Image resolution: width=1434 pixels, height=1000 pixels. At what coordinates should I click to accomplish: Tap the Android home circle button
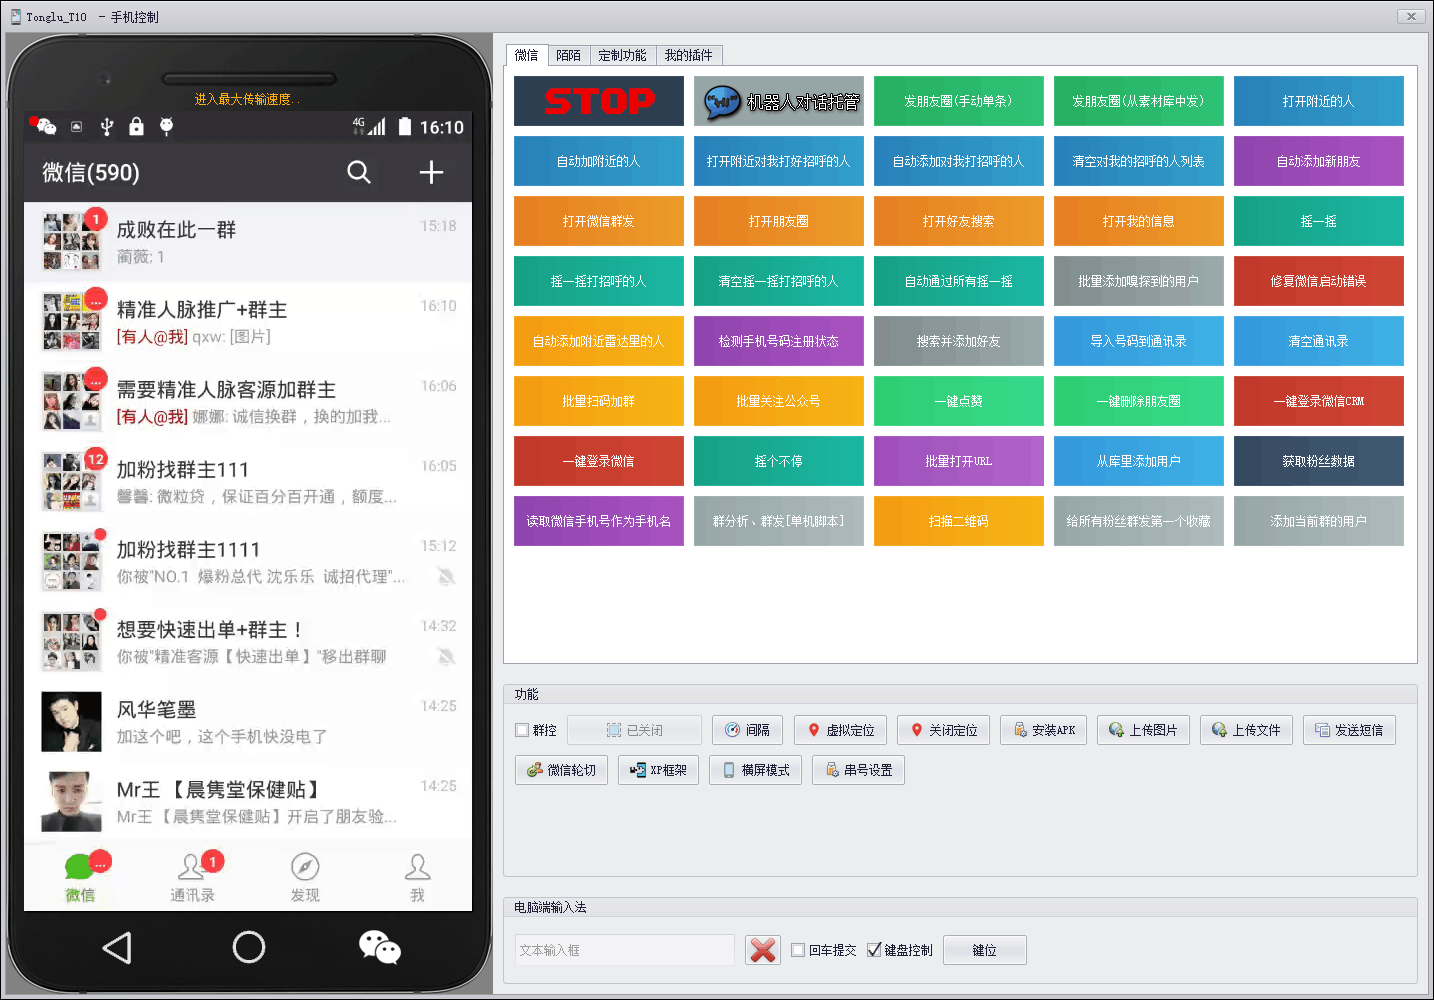coord(249,947)
